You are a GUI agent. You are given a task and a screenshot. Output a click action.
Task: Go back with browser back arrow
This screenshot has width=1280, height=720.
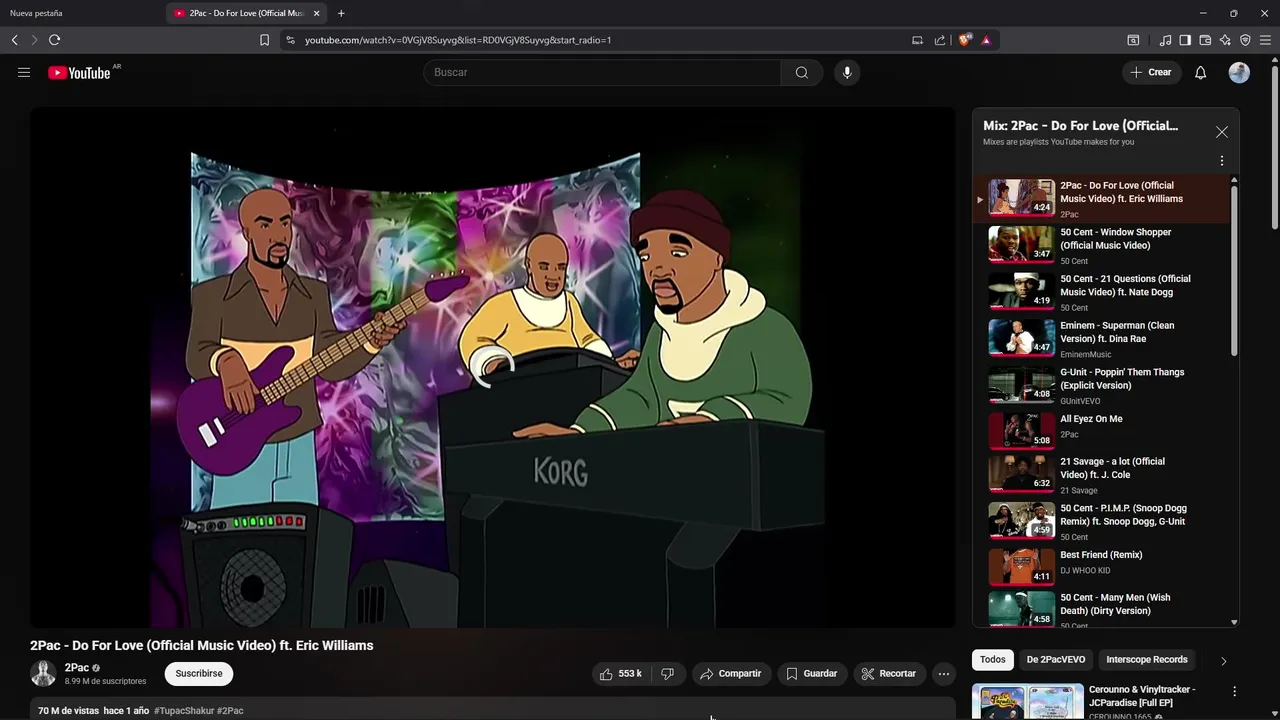tap(14, 40)
